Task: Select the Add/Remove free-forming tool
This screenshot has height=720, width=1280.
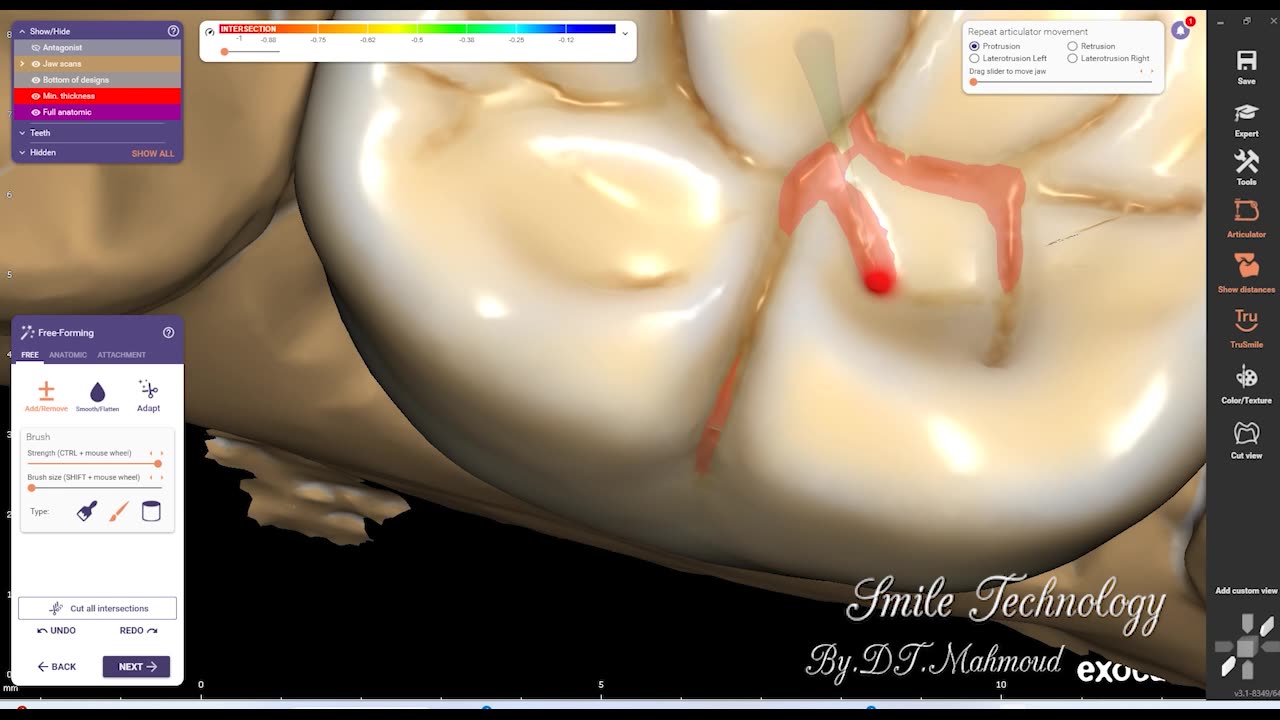Action: [x=46, y=396]
